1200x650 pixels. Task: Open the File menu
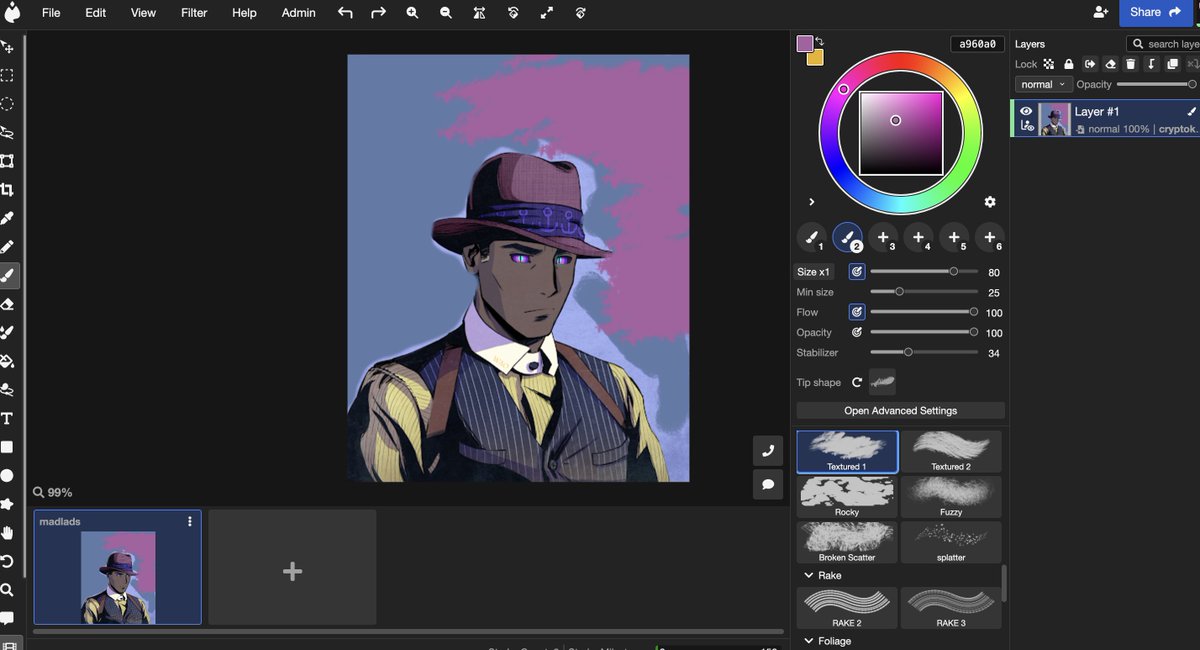click(x=51, y=13)
